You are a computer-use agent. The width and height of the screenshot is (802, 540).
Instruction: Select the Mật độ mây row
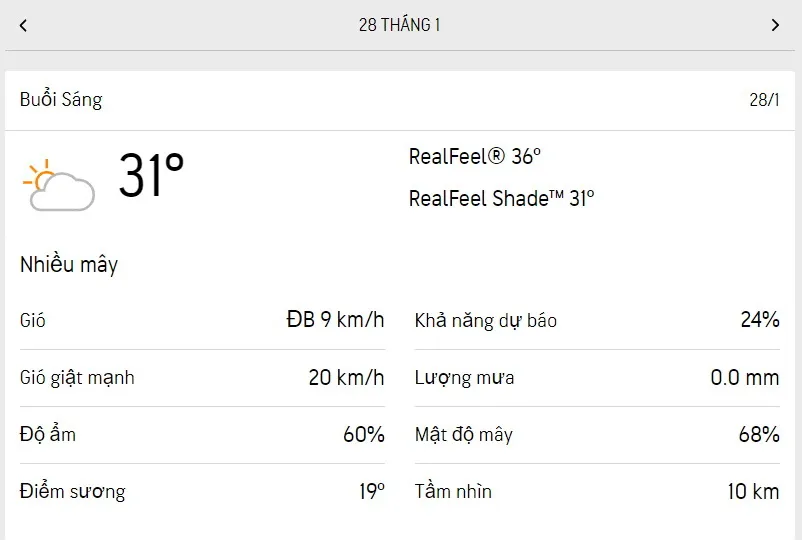click(597, 435)
